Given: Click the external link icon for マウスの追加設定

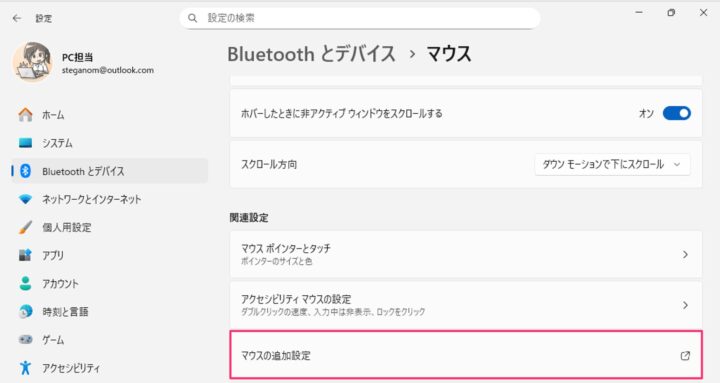Looking at the screenshot, I should (685, 355).
